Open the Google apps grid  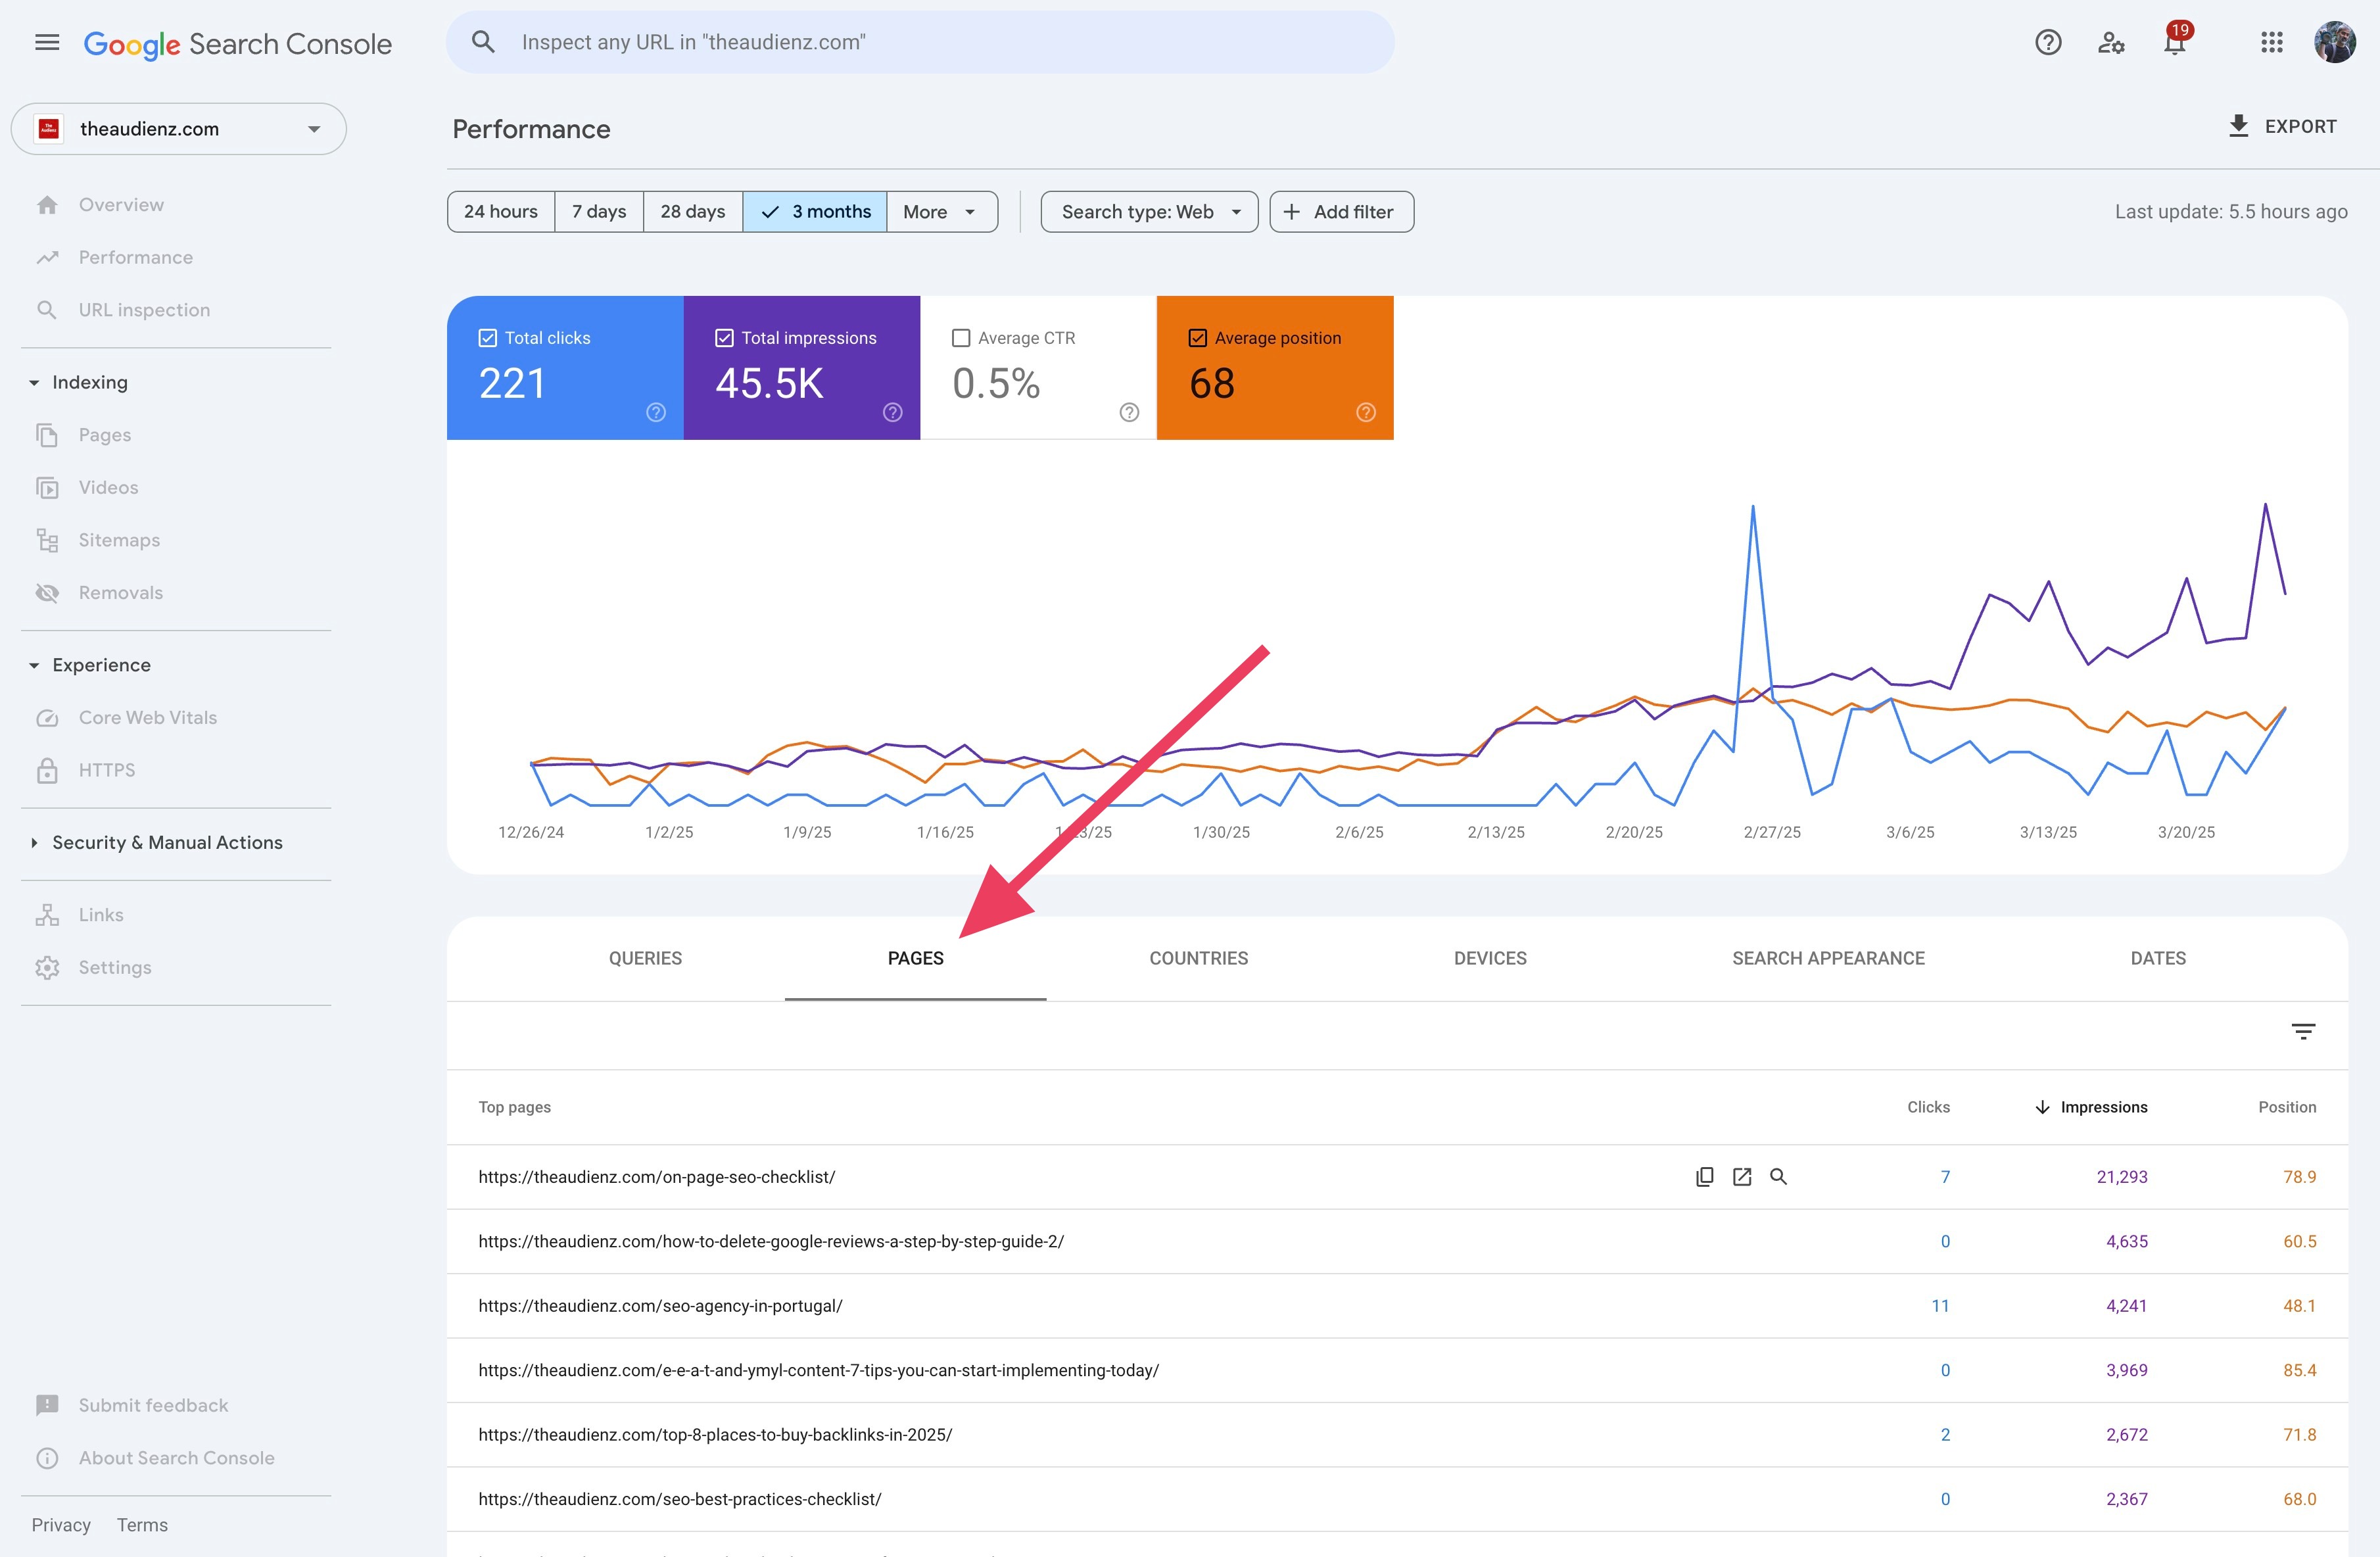(x=2272, y=42)
